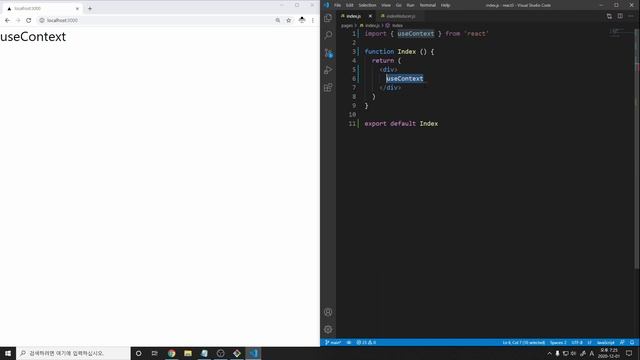Click the LF end-of-line indicator in status bar
The width and height of the screenshot is (640, 360).
(589, 342)
